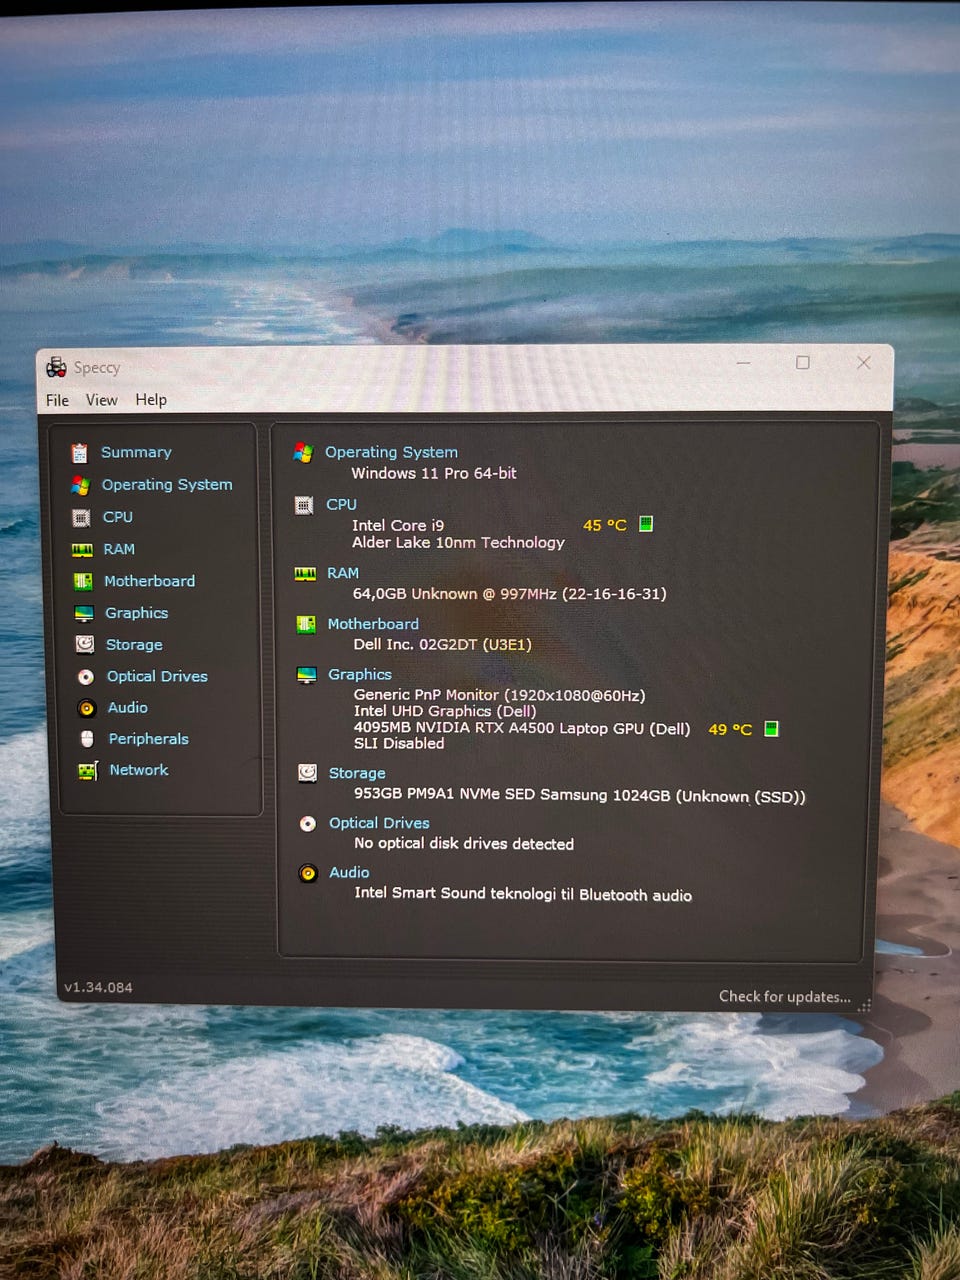Select CPU in the sidebar list
The image size is (960, 1280).
[x=118, y=517]
